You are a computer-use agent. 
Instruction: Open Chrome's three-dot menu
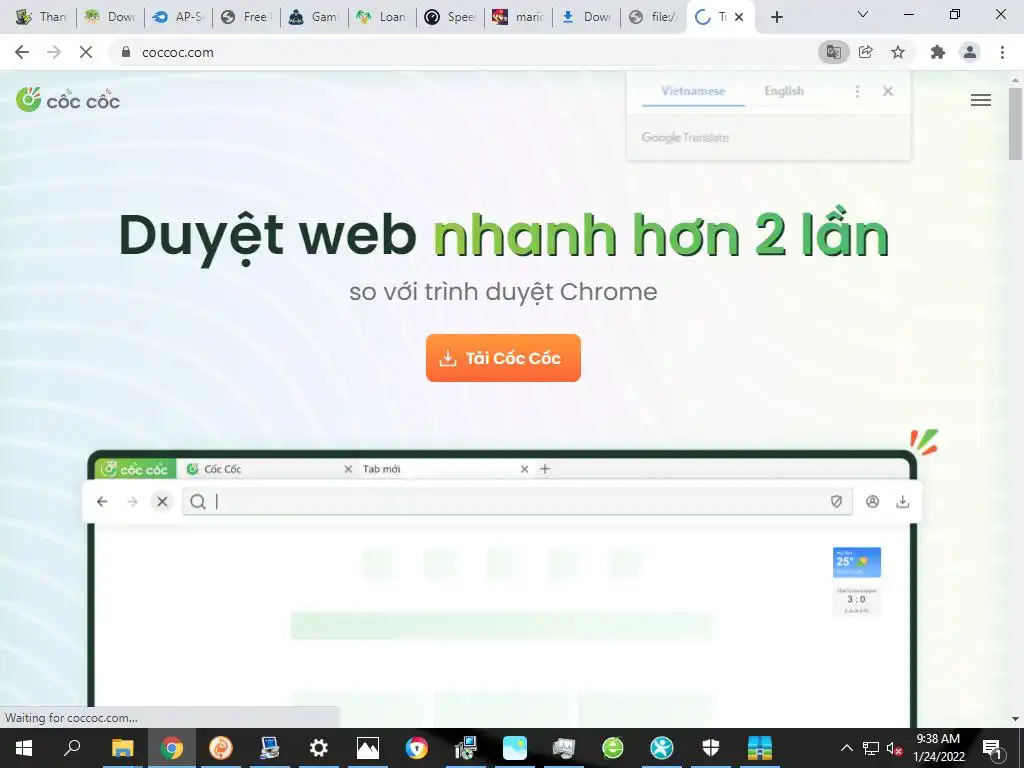1002,52
